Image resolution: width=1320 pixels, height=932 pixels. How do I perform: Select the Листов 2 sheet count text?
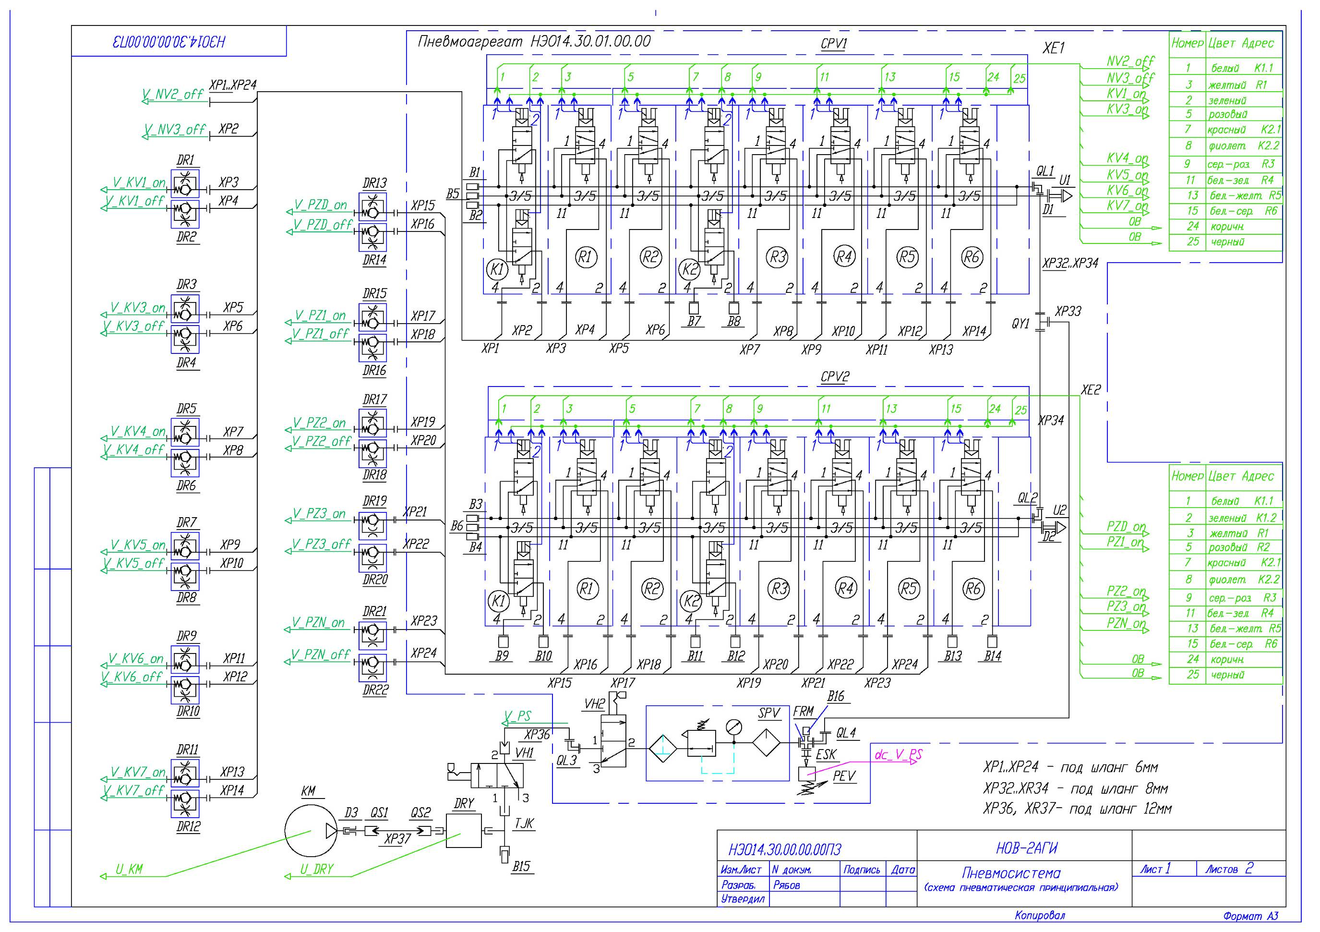pos(1229,869)
